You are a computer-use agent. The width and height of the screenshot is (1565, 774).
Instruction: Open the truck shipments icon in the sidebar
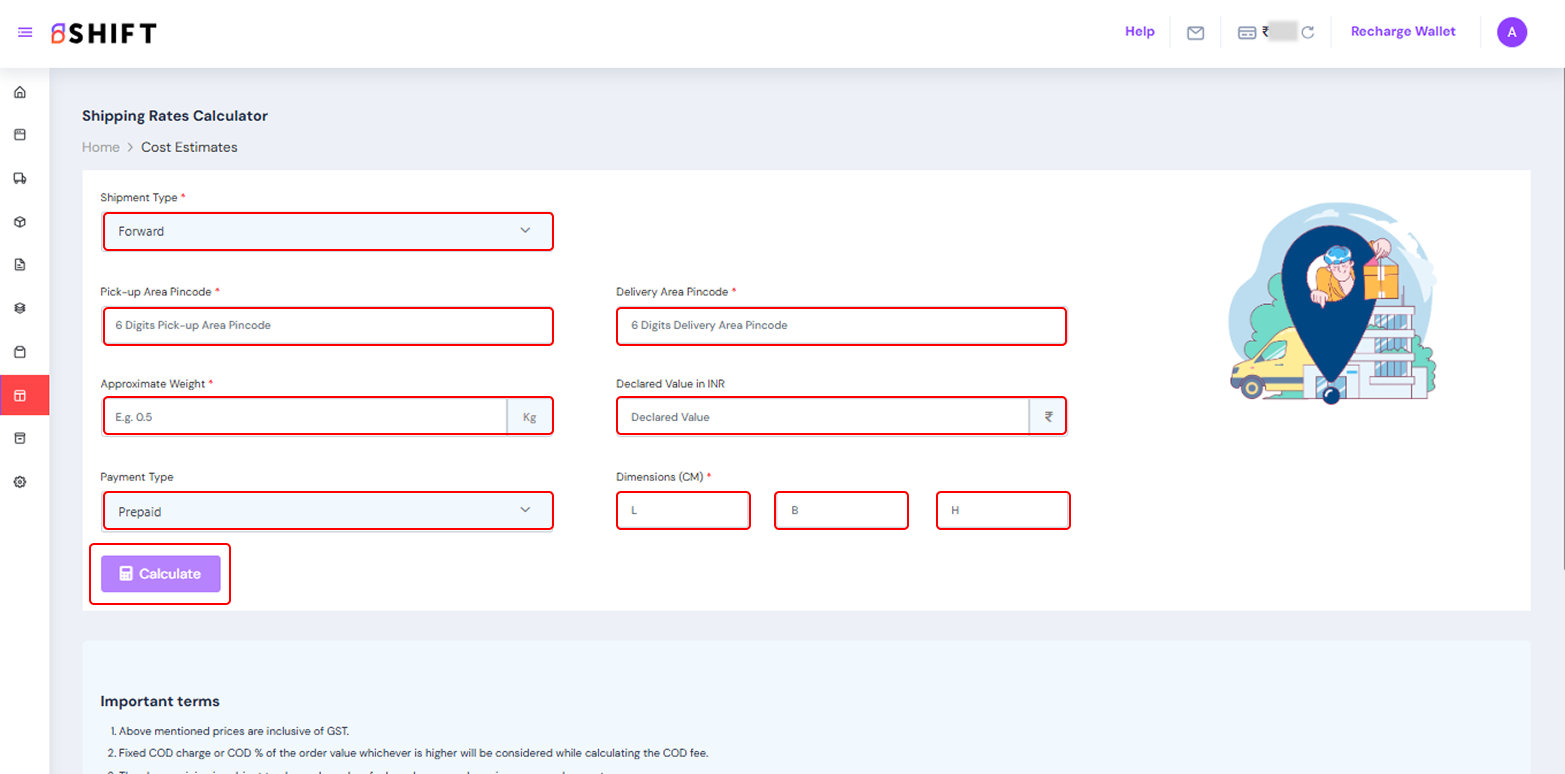[20, 179]
